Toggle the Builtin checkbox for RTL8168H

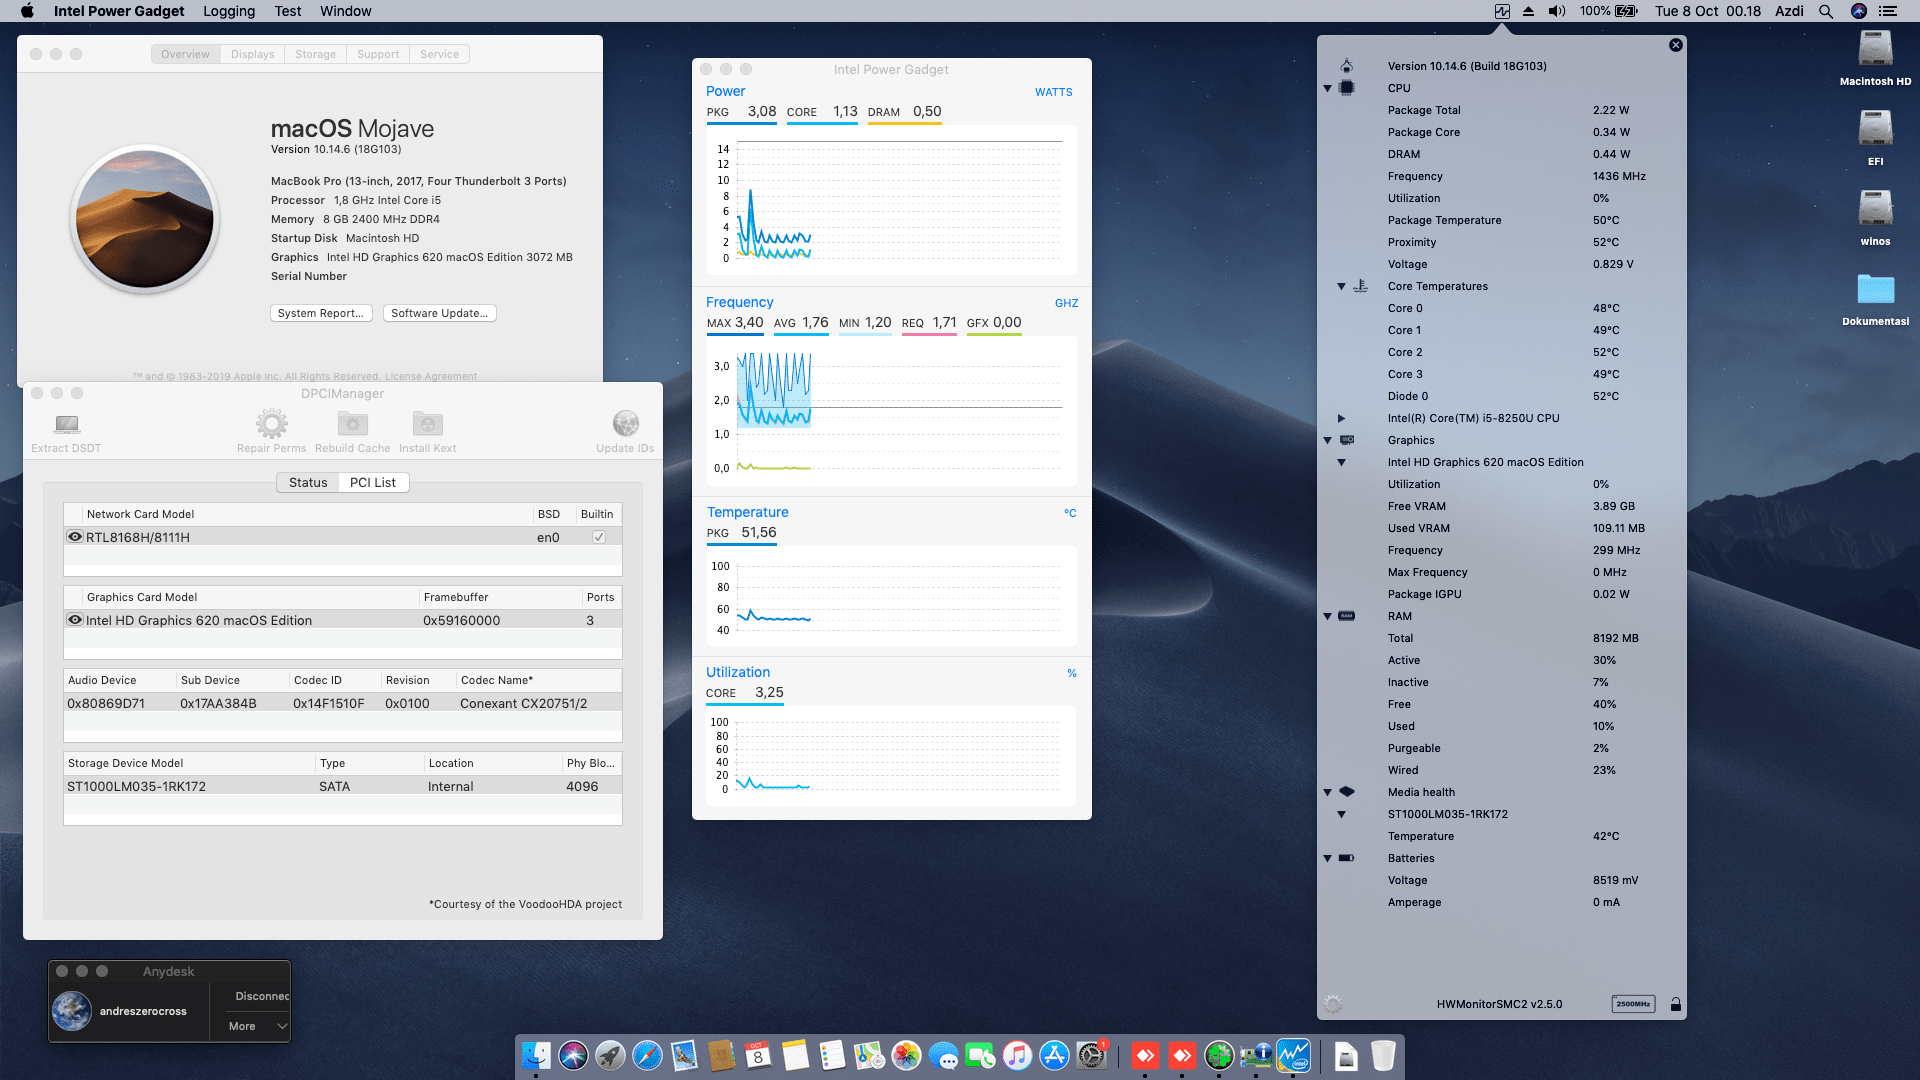click(x=598, y=537)
